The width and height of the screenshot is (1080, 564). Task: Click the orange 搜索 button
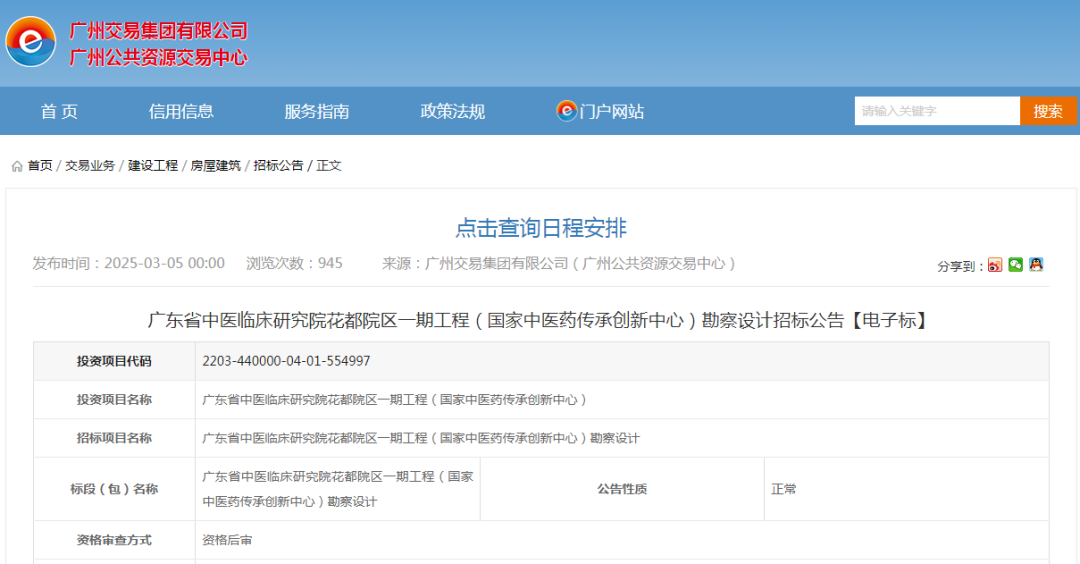[x=1048, y=111]
